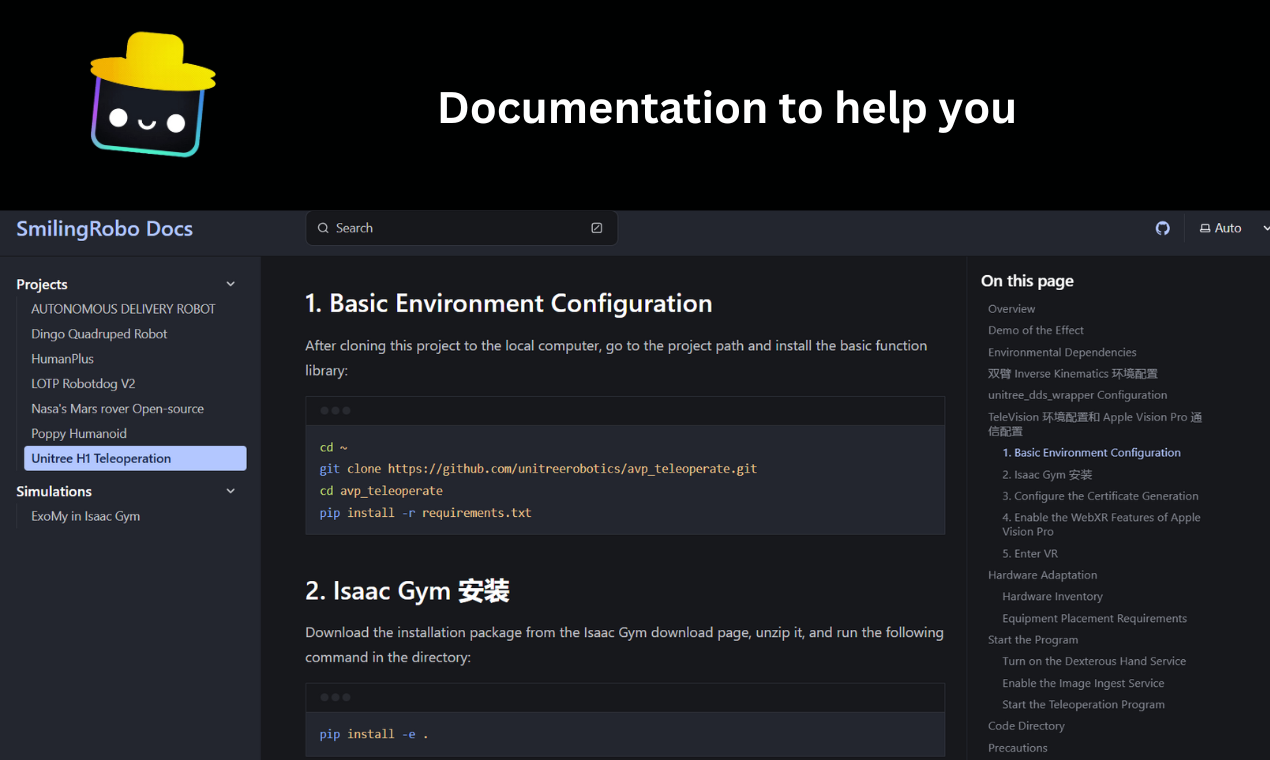Jump to 4. Enable the WebXR Features
This screenshot has width=1270, height=760.
click(1101, 524)
